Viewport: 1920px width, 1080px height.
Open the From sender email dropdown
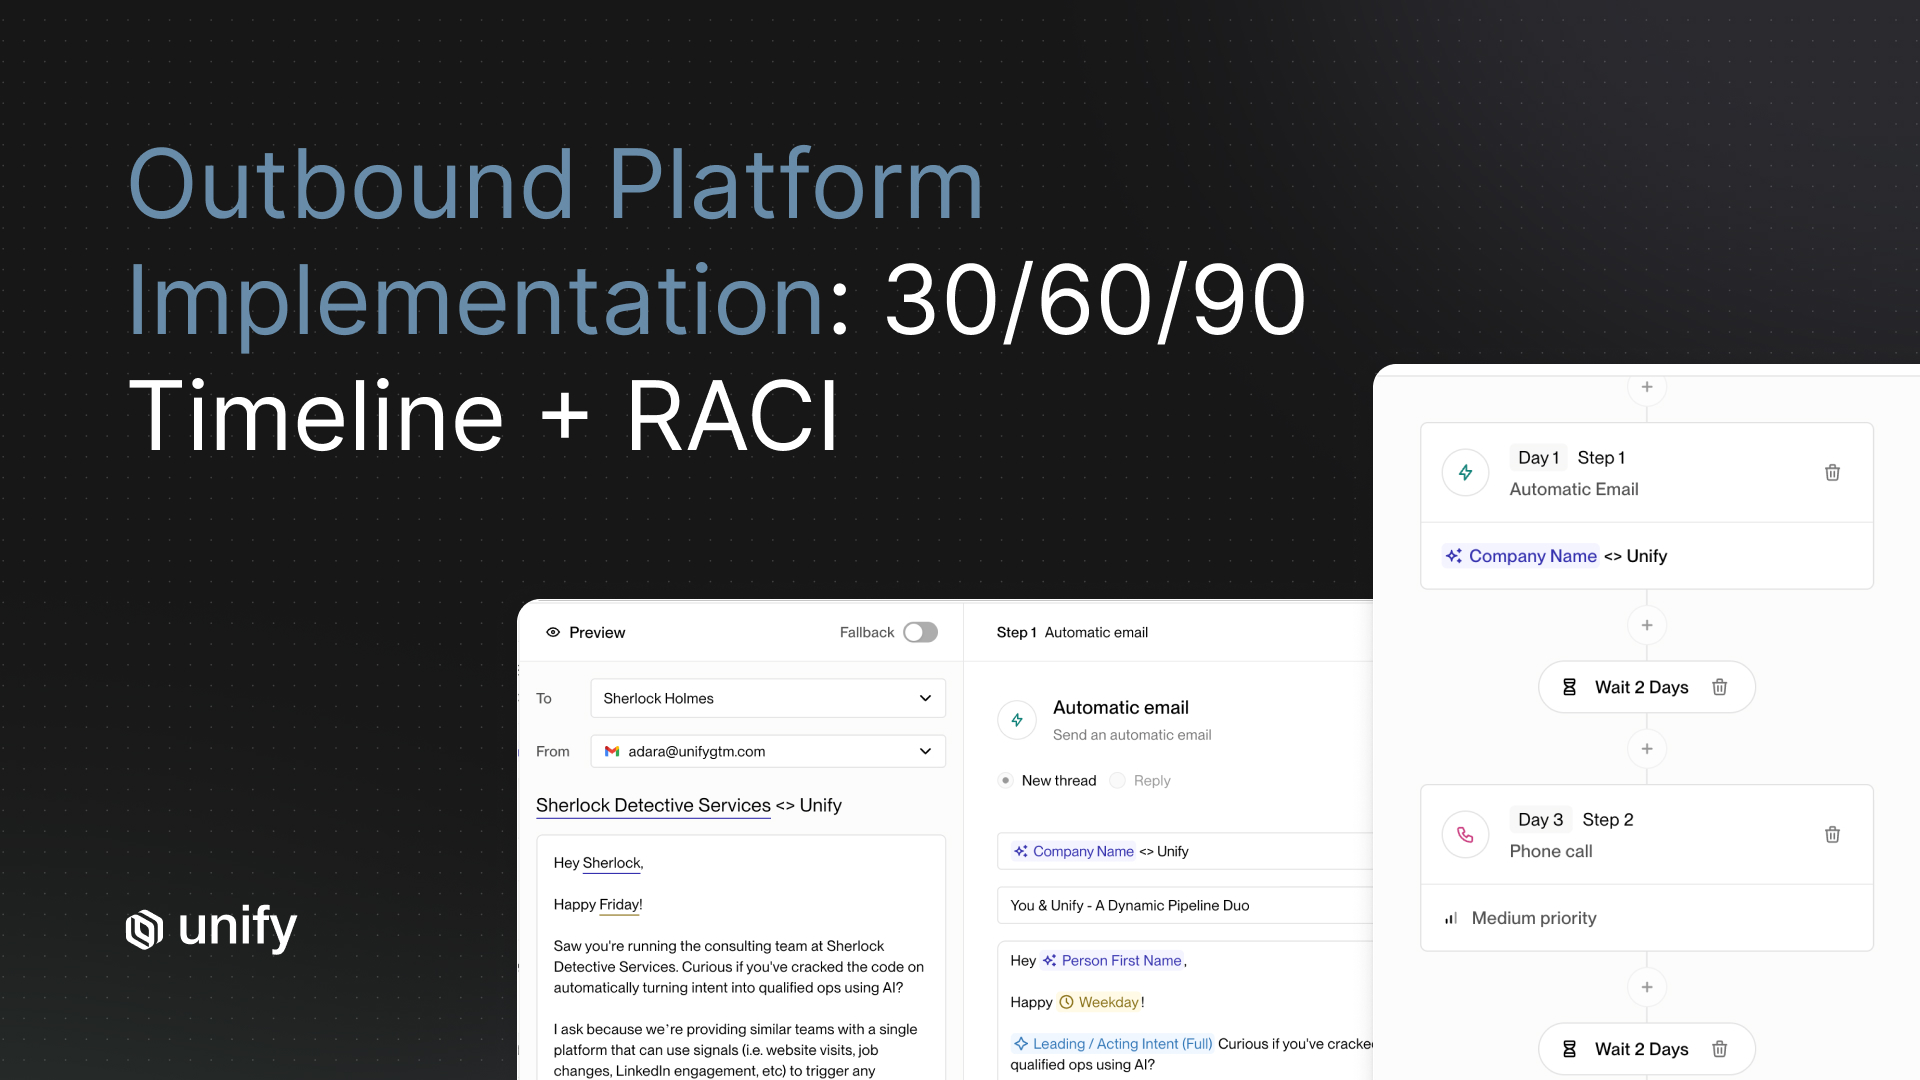coord(768,751)
